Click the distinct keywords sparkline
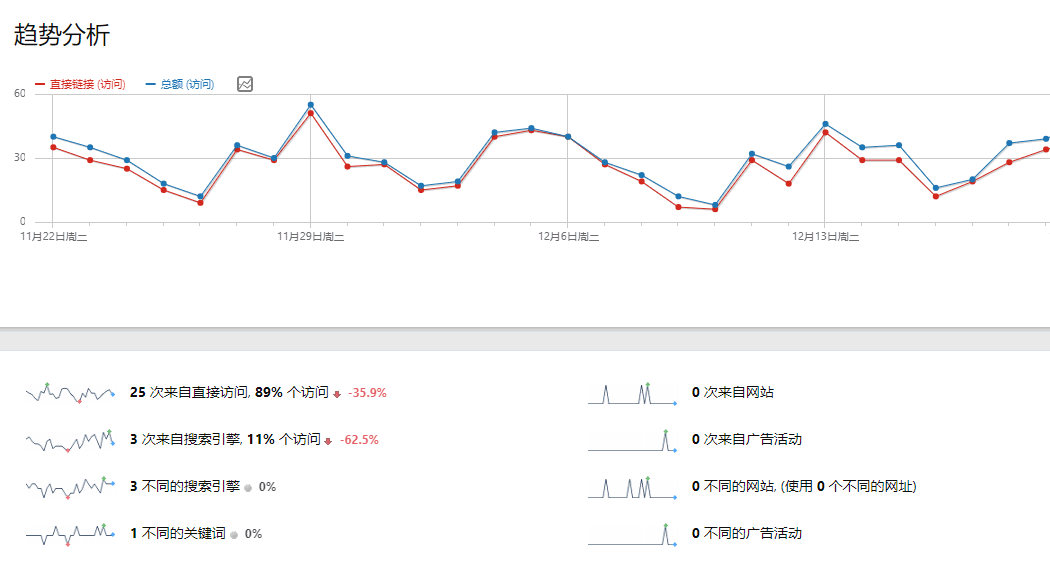The image size is (1050, 577). click(x=70, y=534)
